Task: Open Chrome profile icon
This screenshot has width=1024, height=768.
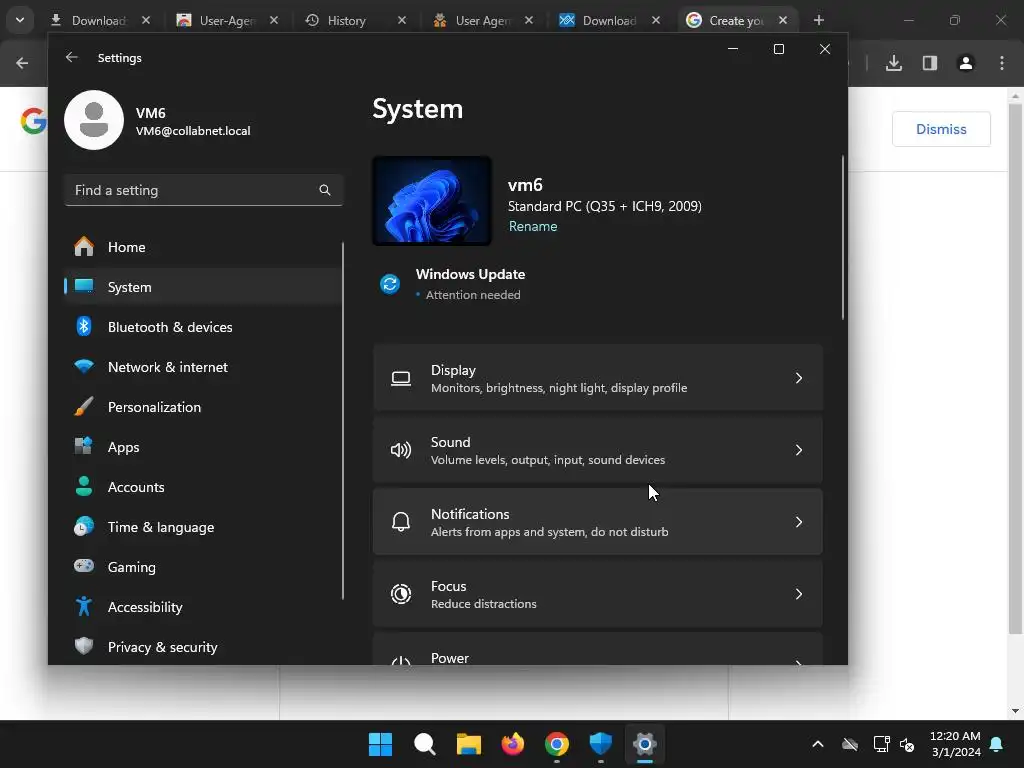Action: [966, 63]
